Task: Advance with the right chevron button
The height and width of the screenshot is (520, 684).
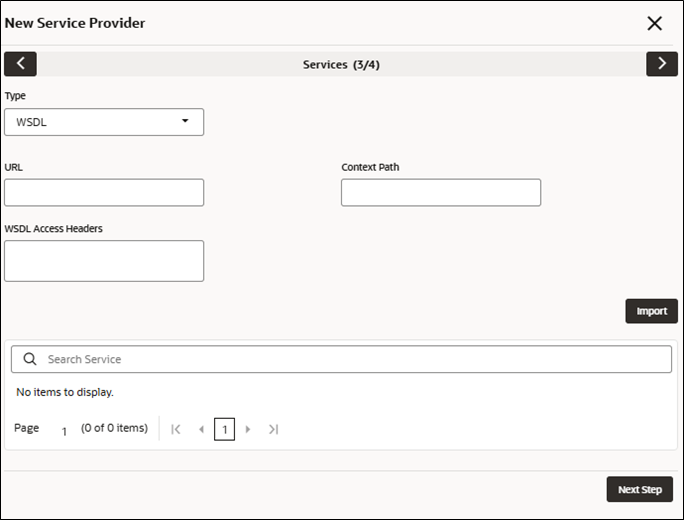Action: [x=662, y=64]
